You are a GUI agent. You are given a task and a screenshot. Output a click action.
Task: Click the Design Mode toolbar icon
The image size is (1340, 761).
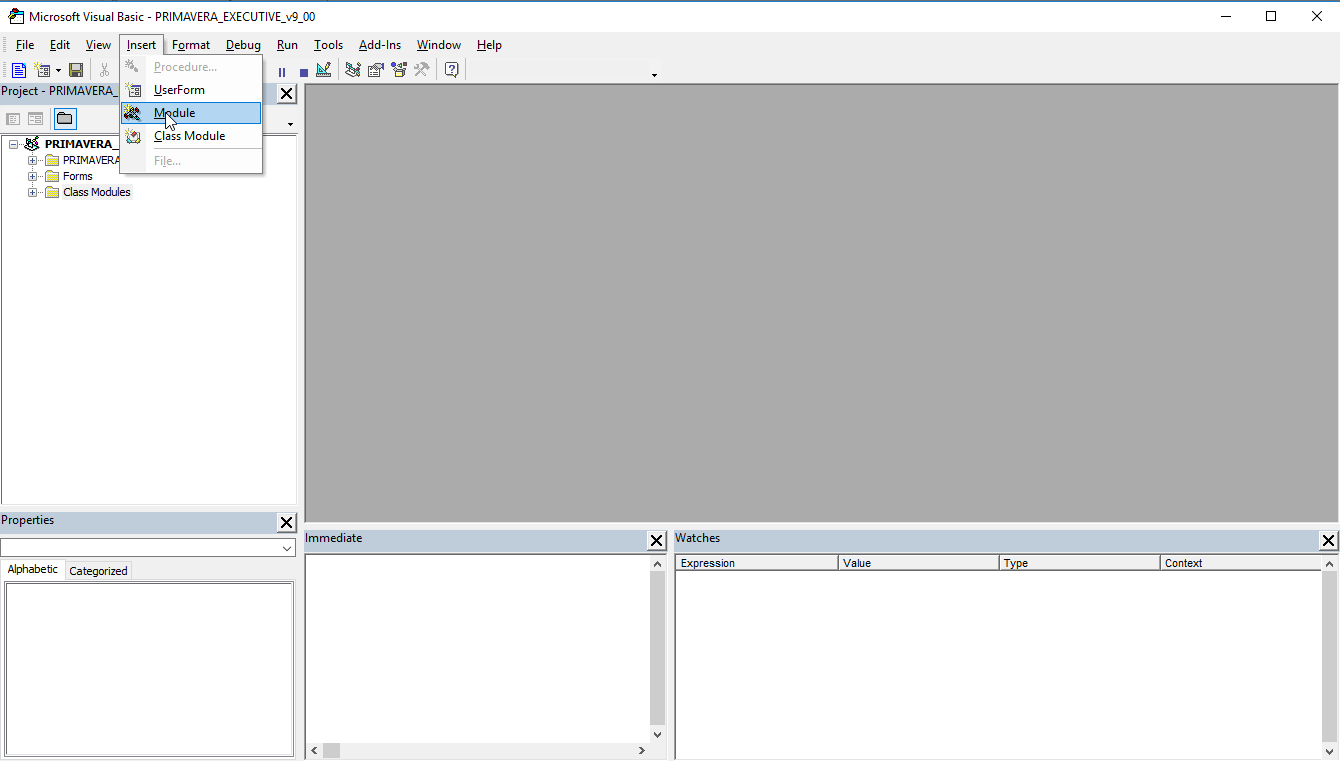click(323, 70)
